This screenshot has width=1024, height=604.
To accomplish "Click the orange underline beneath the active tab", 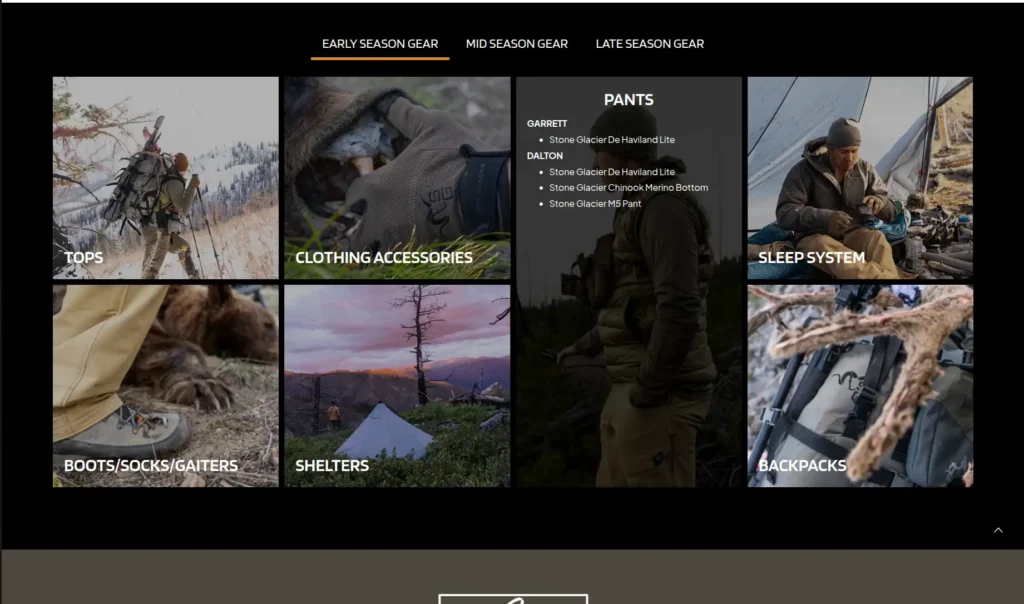I will point(380,59).
